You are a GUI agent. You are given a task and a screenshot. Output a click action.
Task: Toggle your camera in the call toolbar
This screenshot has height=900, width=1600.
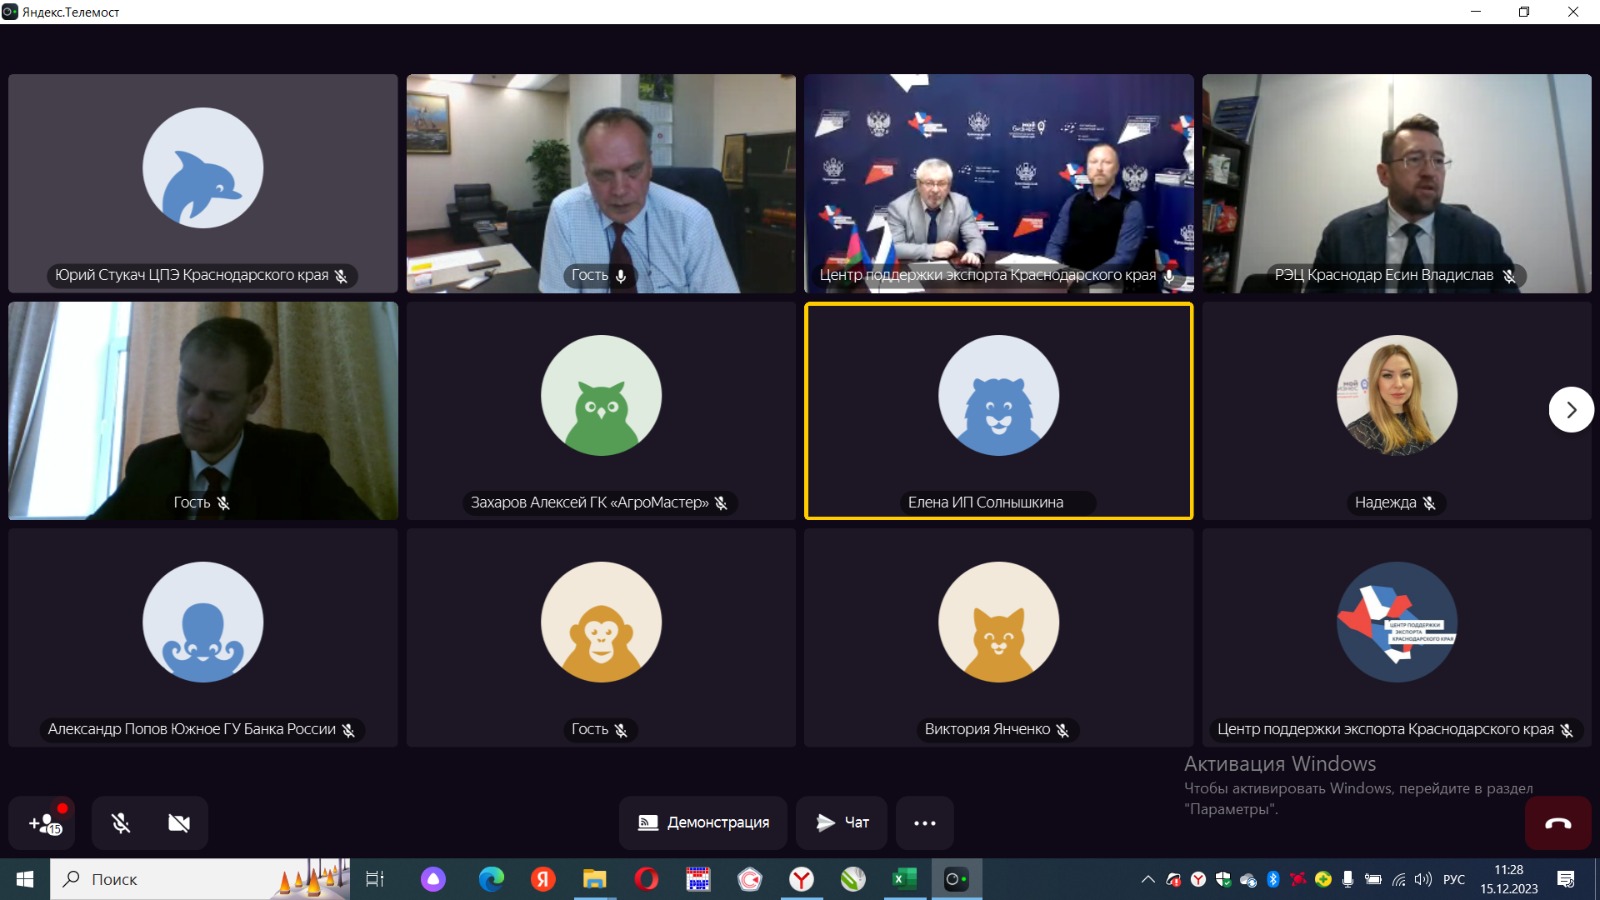[179, 823]
